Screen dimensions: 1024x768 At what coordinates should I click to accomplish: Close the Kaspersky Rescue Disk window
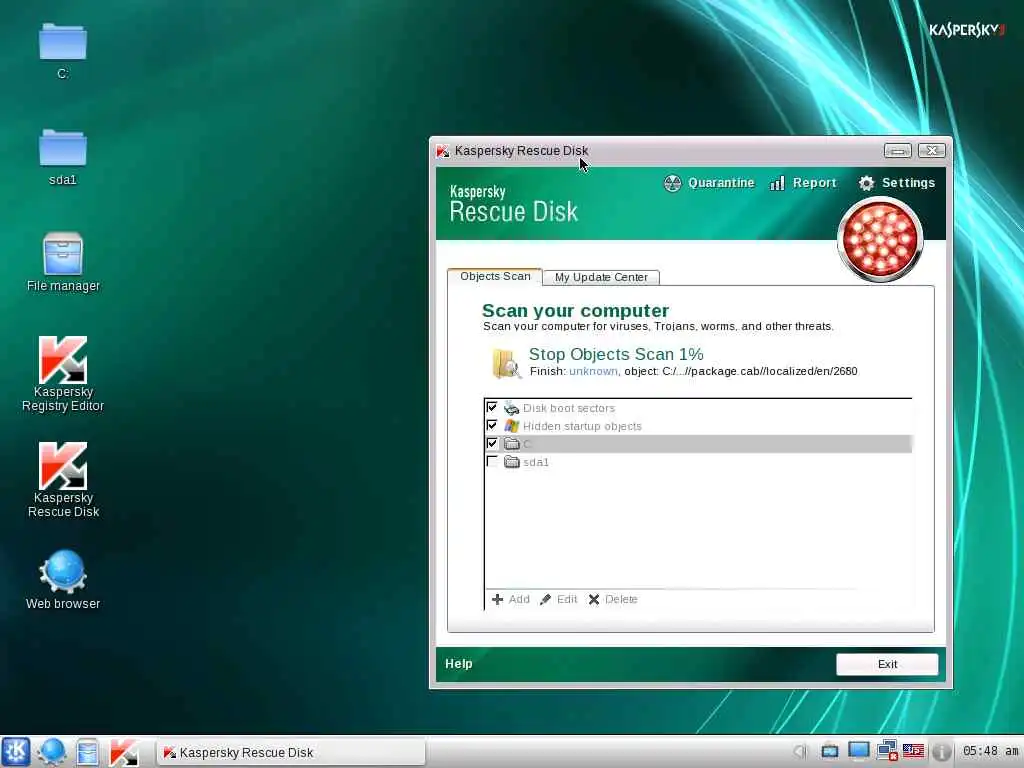(x=931, y=151)
